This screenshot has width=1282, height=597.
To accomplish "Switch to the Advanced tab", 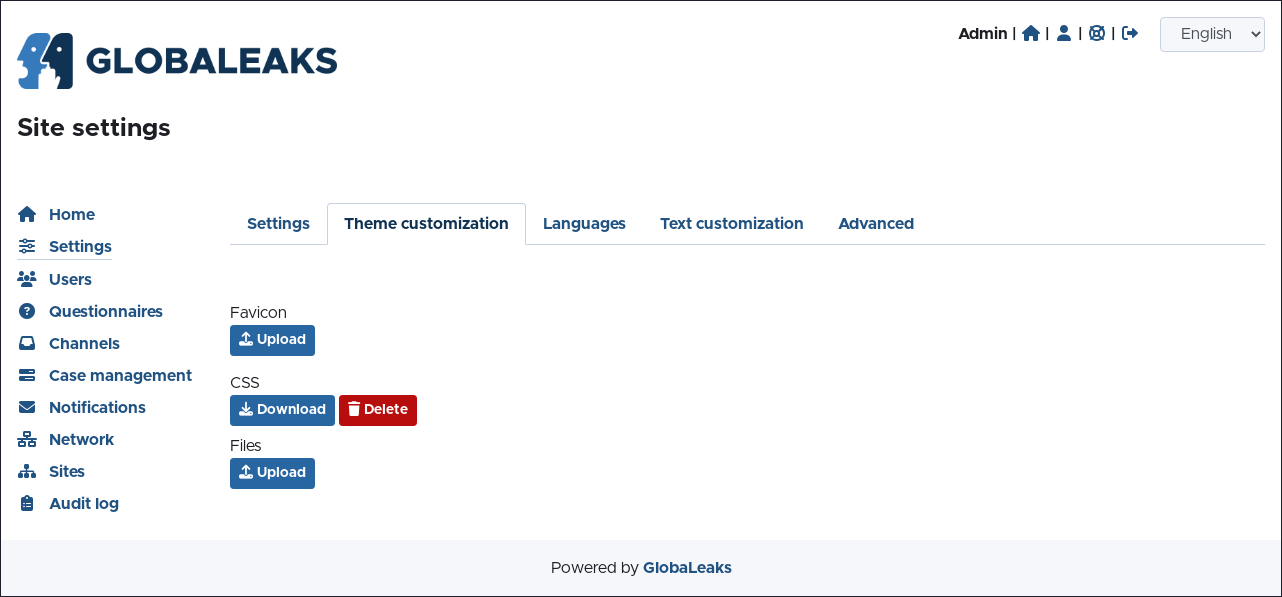I will 875,224.
